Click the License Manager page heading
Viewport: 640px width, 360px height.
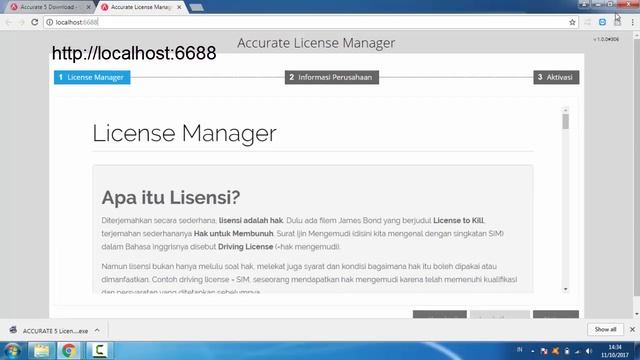pos(184,133)
